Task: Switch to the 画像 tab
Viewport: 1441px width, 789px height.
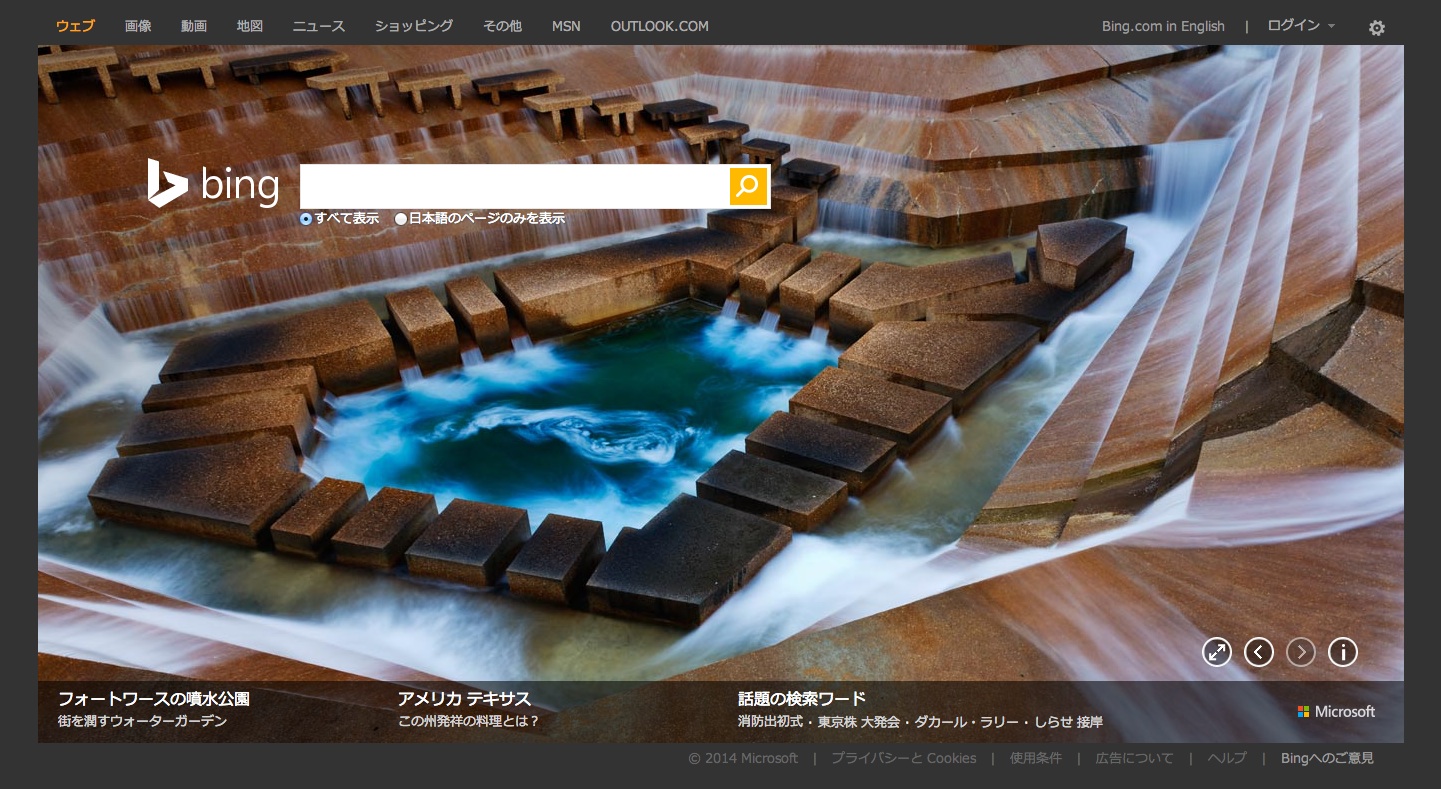Action: coord(138,26)
